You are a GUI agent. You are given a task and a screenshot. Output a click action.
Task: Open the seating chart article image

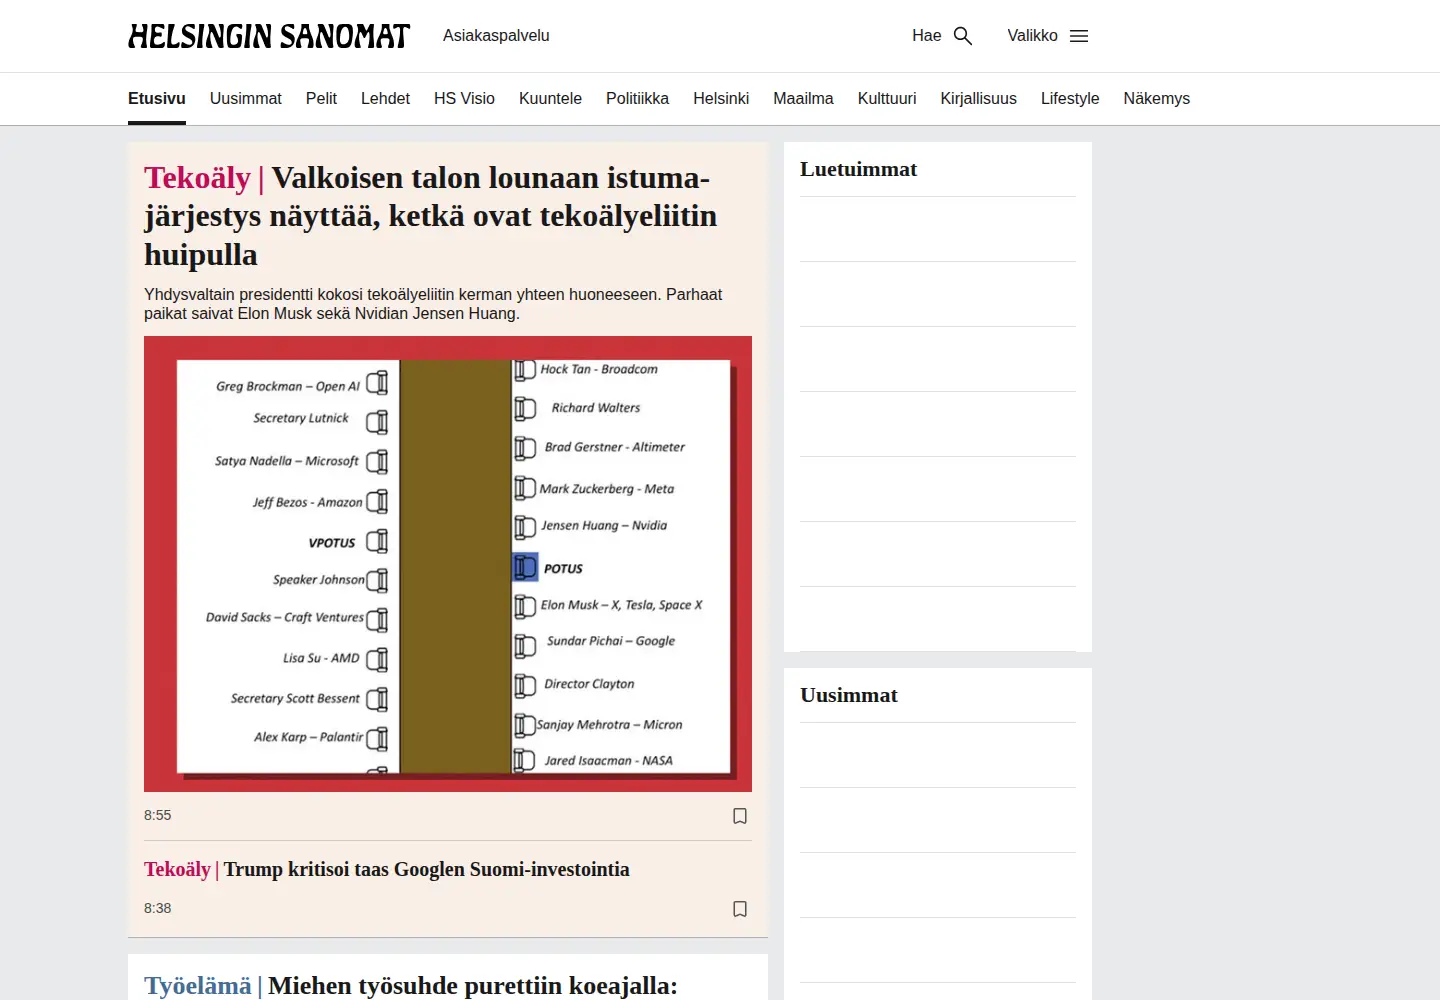point(448,564)
